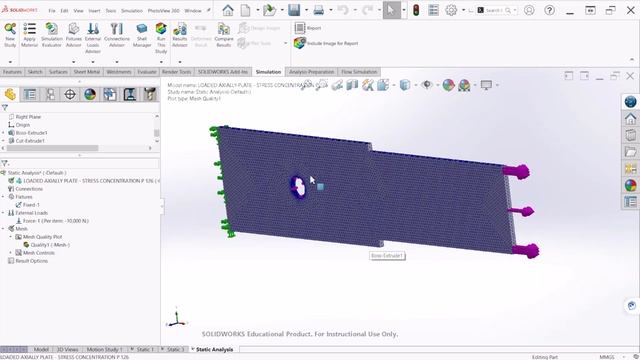Open FeatureManager design tree tab
Image resolution: width=640 pixels, height=360 pixels.
(x=10, y=94)
